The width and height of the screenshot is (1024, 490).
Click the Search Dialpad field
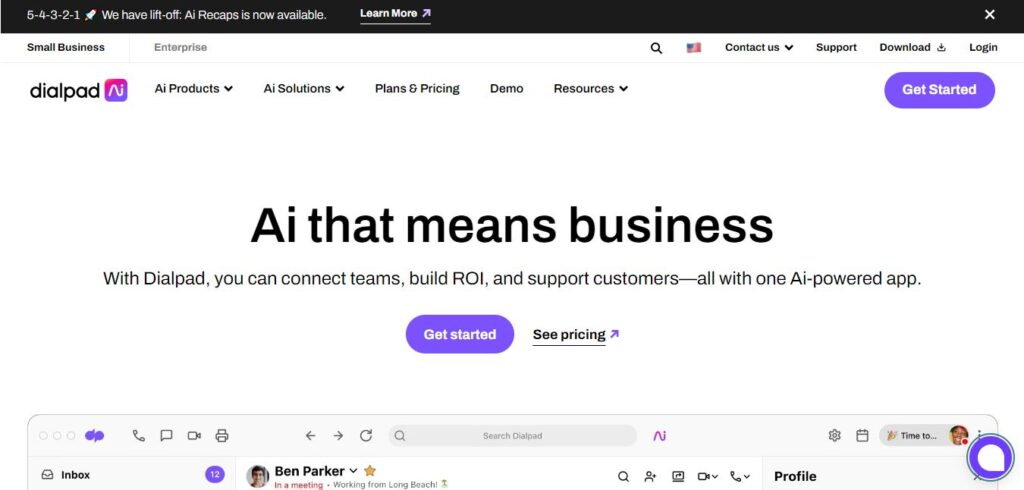(x=512, y=436)
